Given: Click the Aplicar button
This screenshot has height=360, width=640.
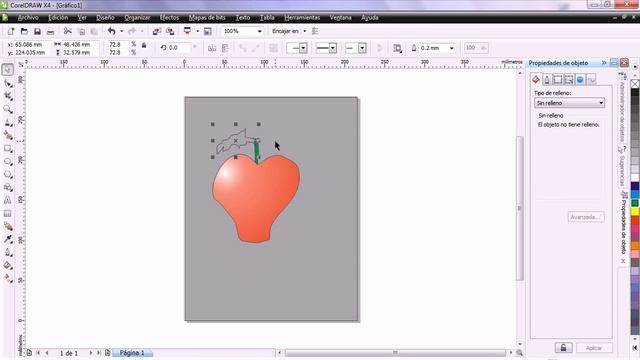Looking at the screenshot, I should coord(594,348).
